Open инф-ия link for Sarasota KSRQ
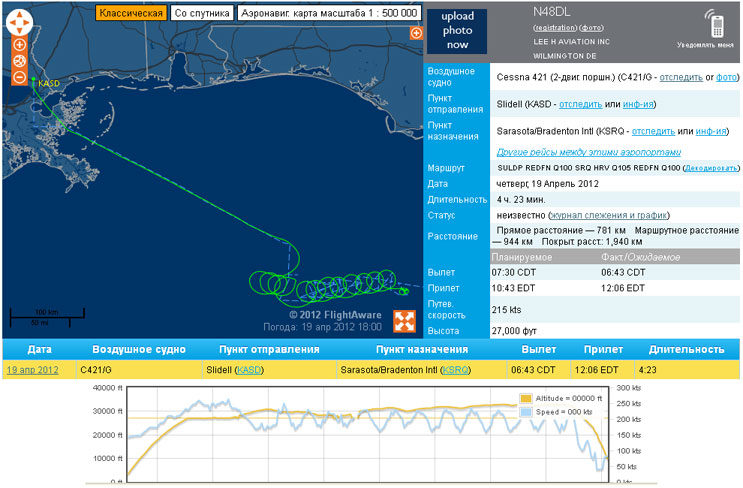 coord(711,131)
